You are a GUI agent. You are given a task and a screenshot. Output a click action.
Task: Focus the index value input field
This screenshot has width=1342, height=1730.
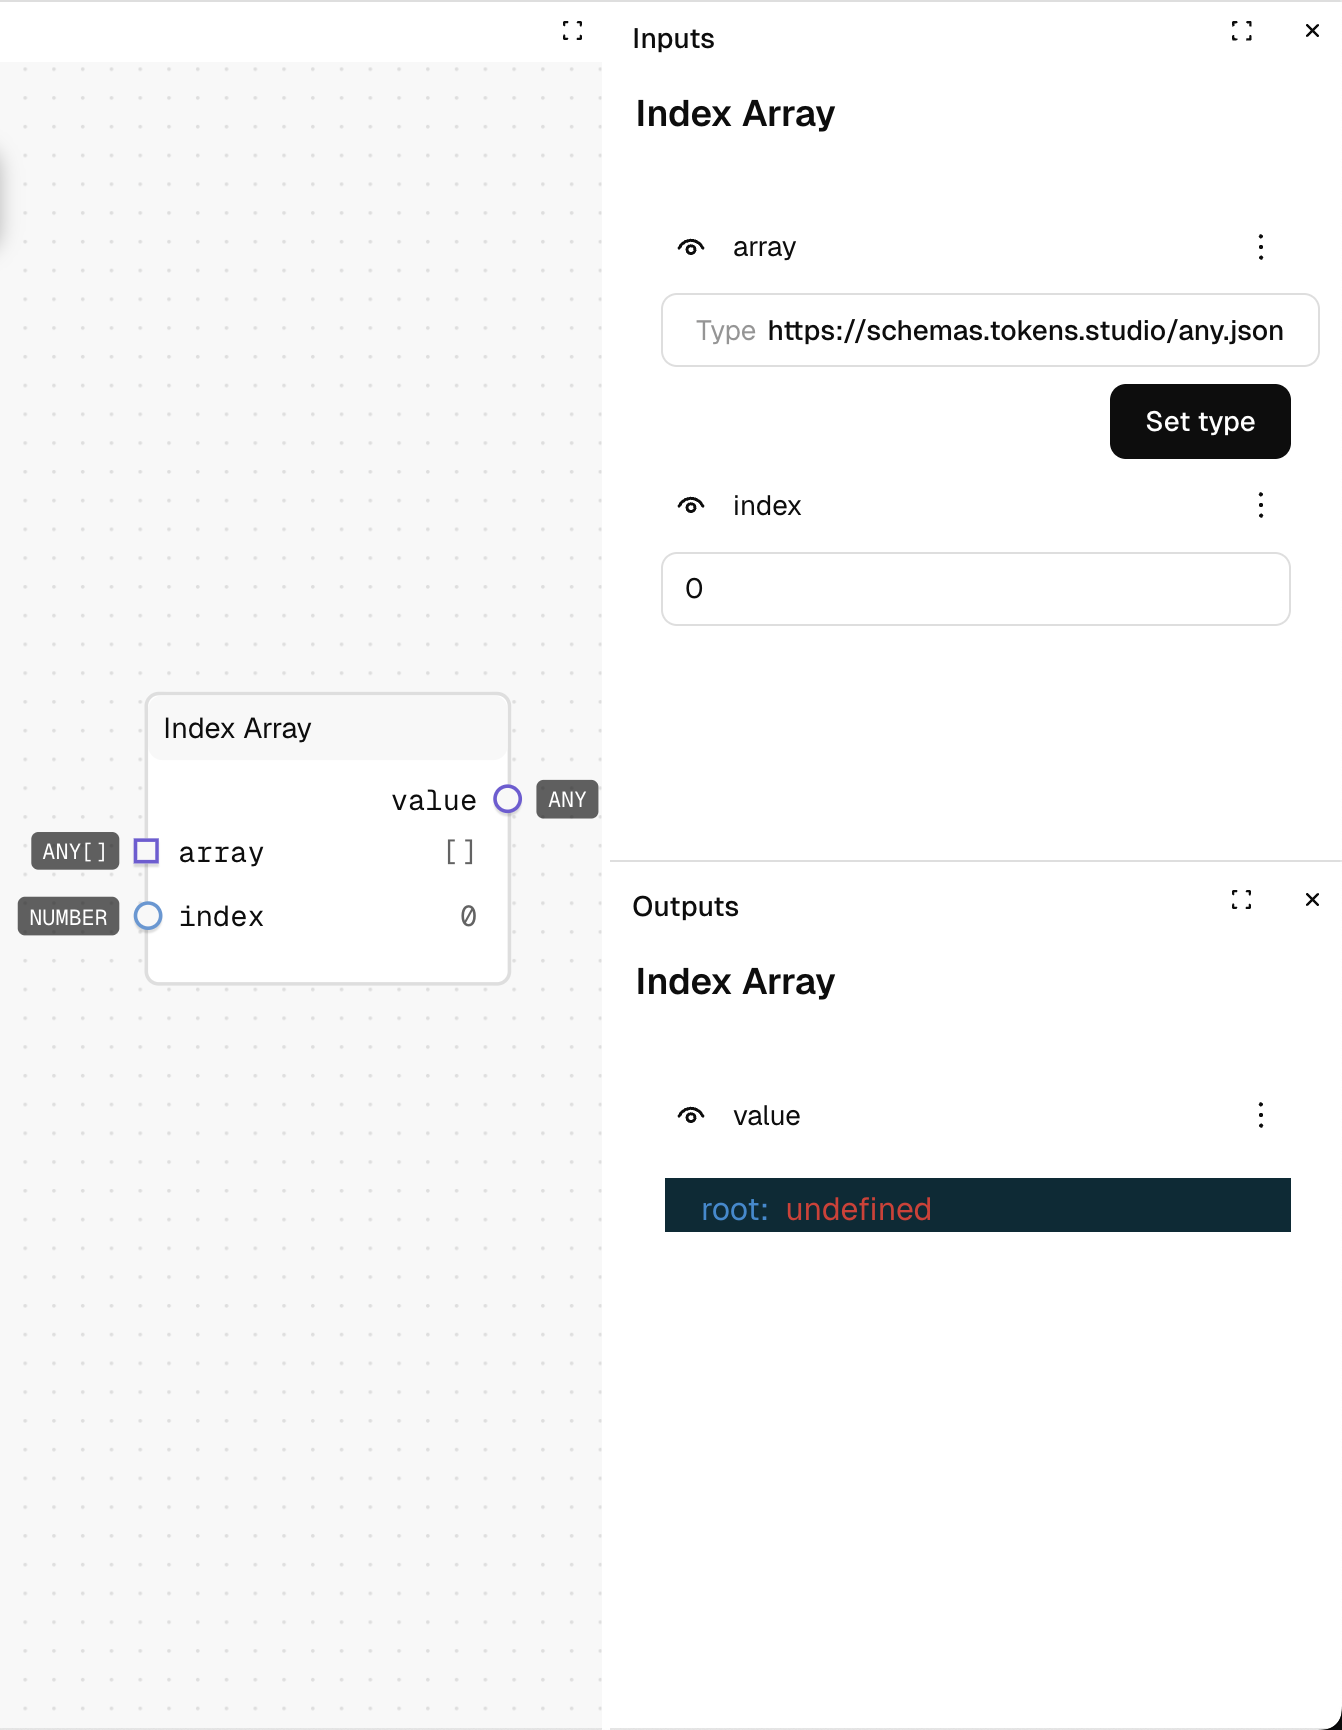[x=976, y=589]
